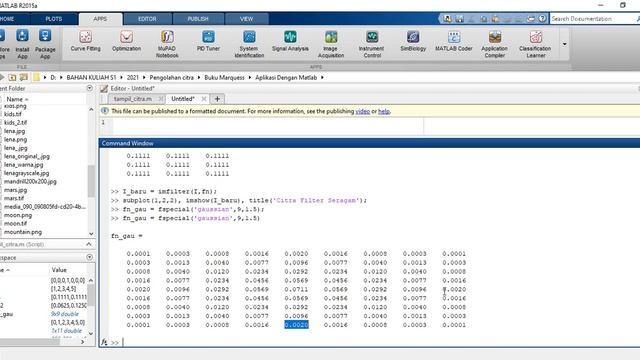
Task: Select lena.jpg in Current Folder
Action: click(x=15, y=131)
